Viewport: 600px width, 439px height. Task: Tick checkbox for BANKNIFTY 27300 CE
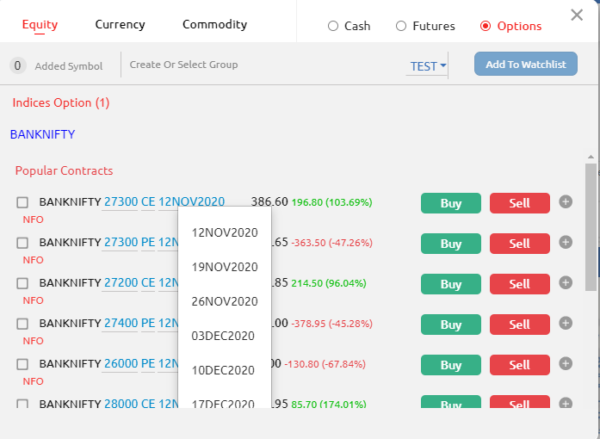pyautogui.click(x=22, y=202)
